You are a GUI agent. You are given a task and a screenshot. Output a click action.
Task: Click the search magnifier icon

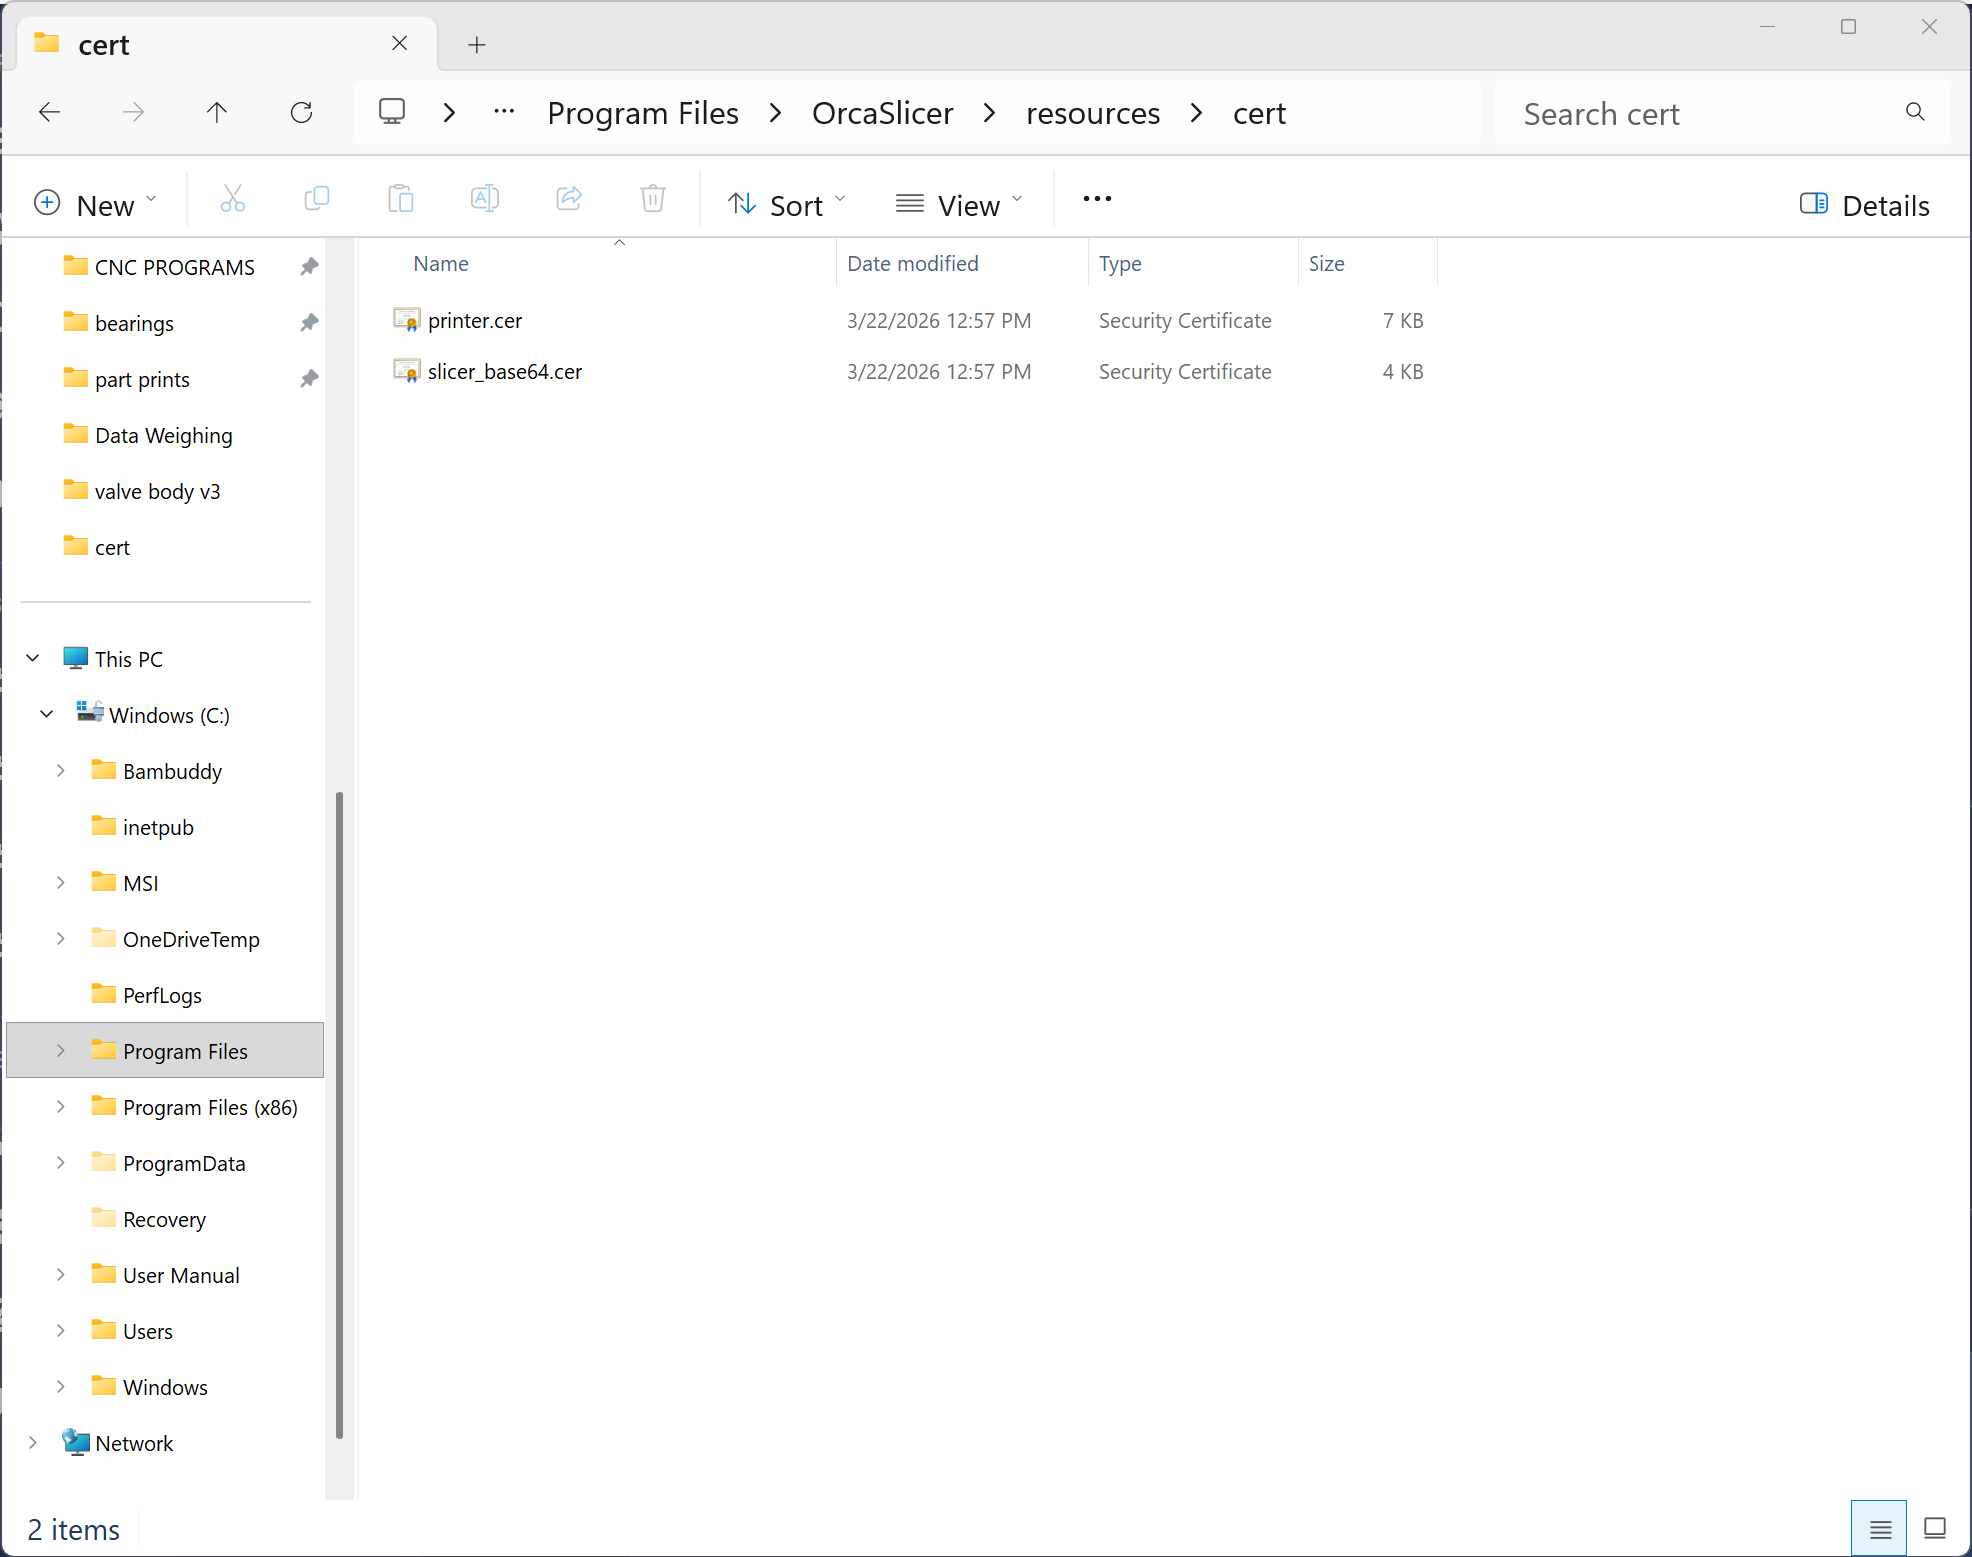(x=1915, y=112)
